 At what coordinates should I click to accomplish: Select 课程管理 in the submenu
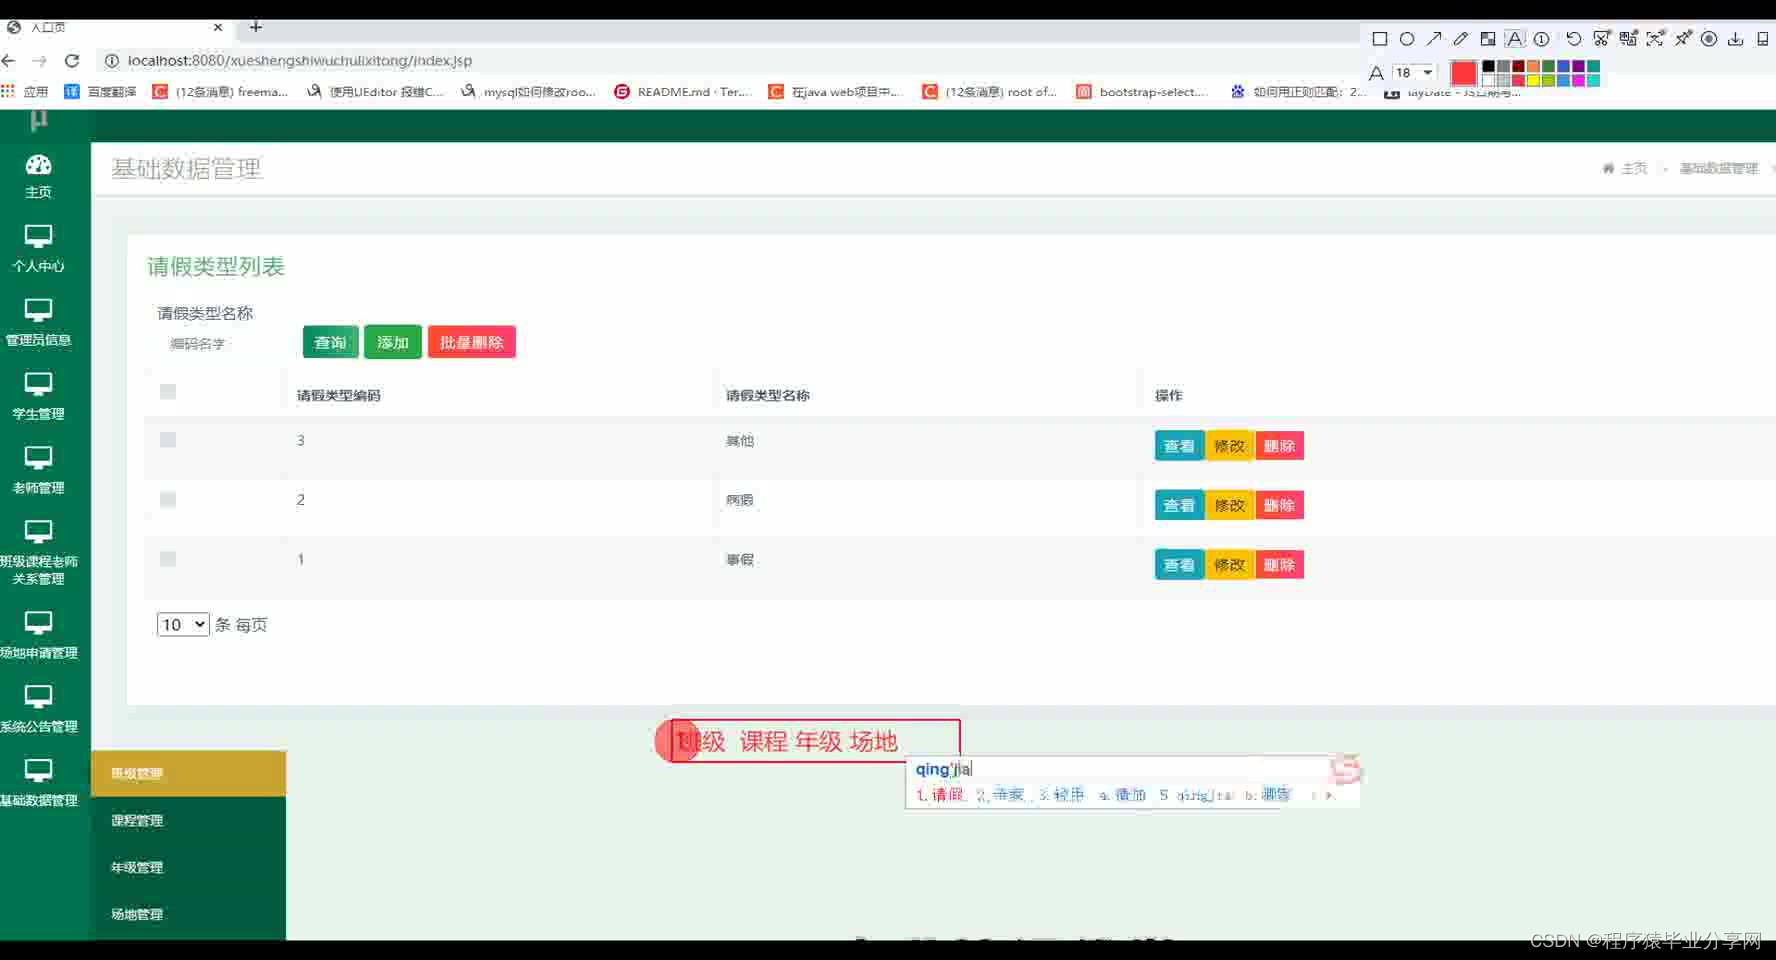point(188,820)
